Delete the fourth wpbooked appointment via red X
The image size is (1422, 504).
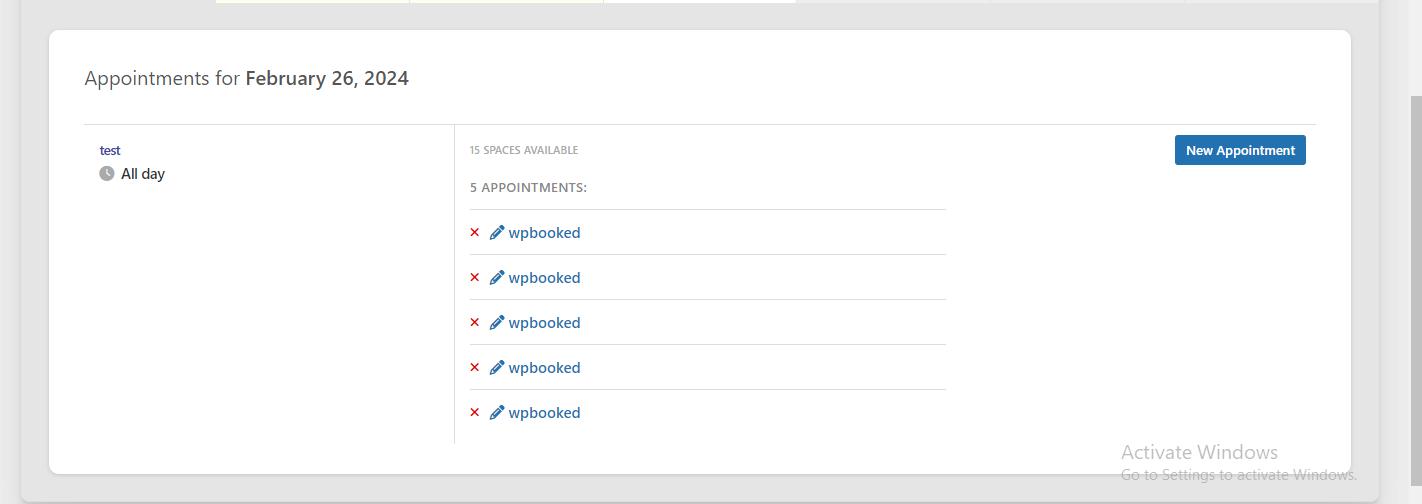[475, 368]
